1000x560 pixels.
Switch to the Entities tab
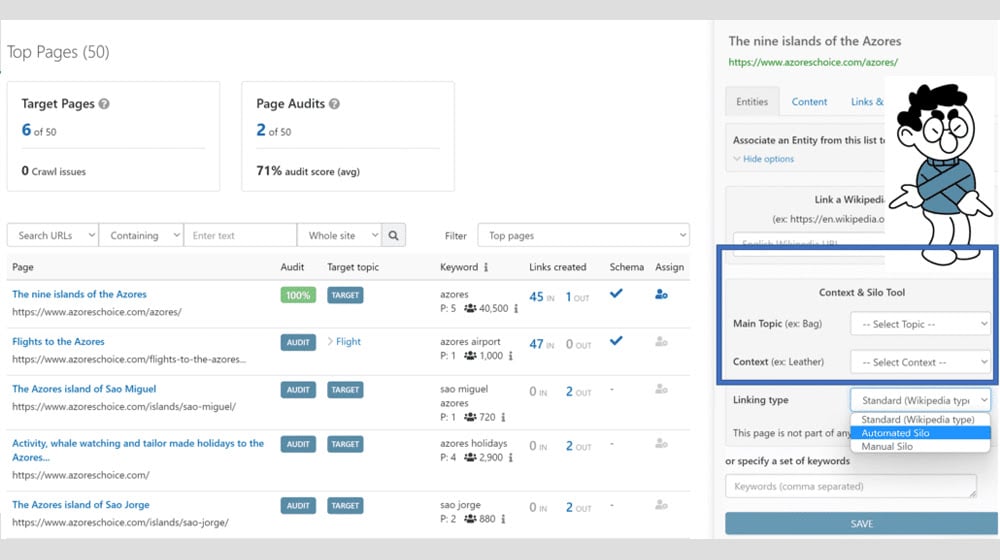(x=752, y=101)
